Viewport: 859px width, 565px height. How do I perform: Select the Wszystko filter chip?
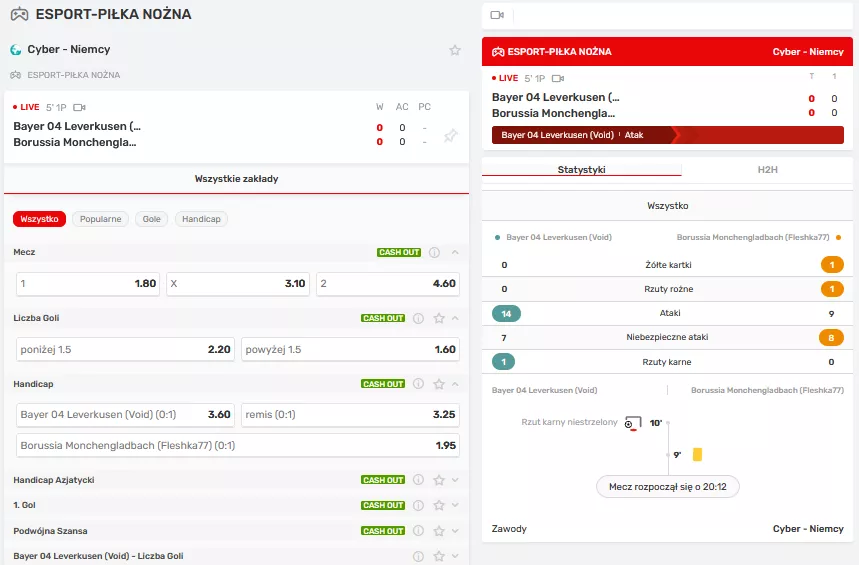(39, 219)
